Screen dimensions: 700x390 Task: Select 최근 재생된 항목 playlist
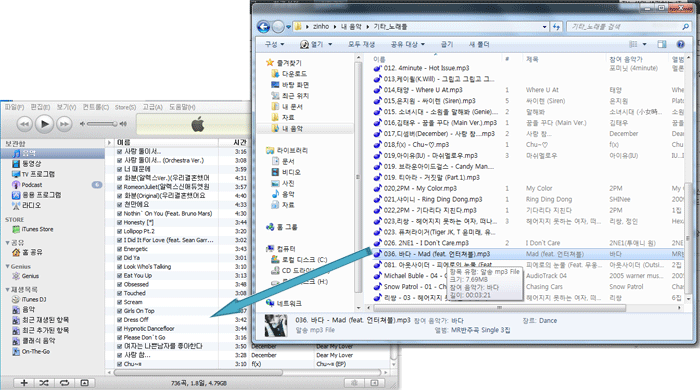click(x=46, y=320)
